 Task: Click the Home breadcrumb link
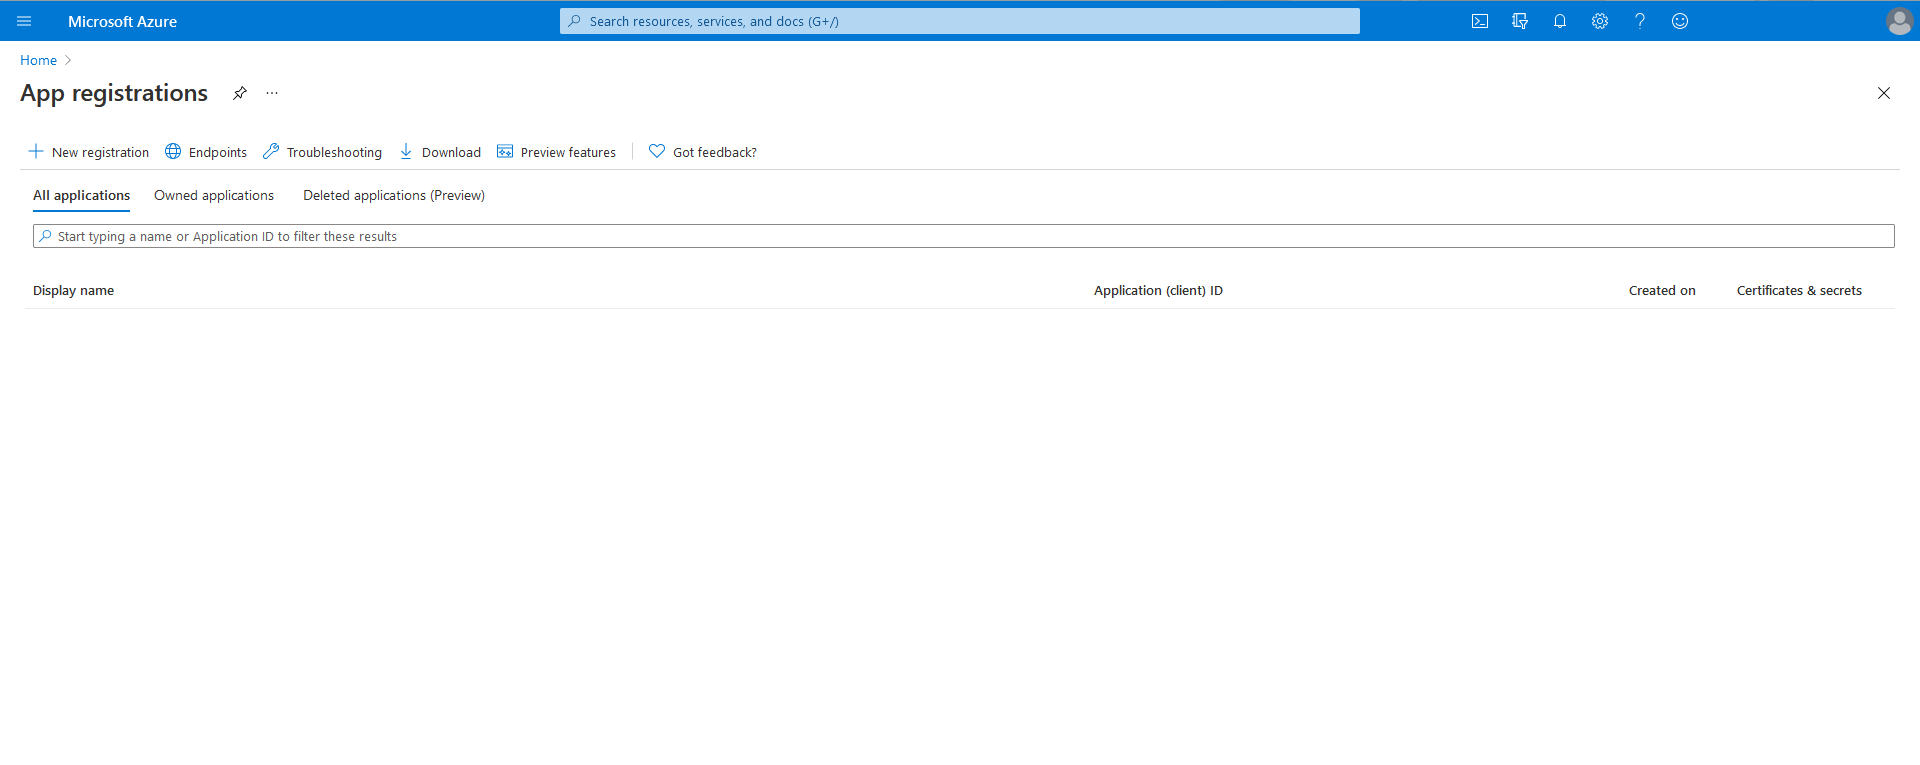click(x=38, y=60)
